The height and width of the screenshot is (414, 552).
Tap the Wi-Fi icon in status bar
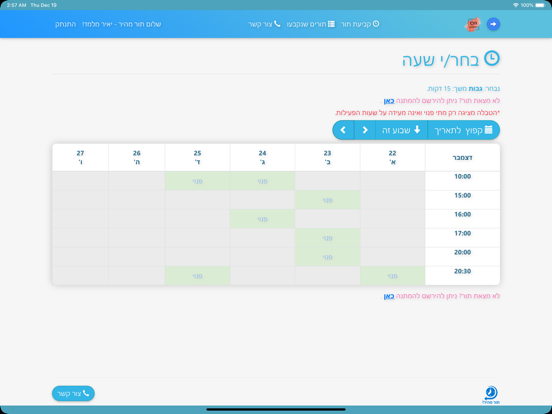coord(516,5)
